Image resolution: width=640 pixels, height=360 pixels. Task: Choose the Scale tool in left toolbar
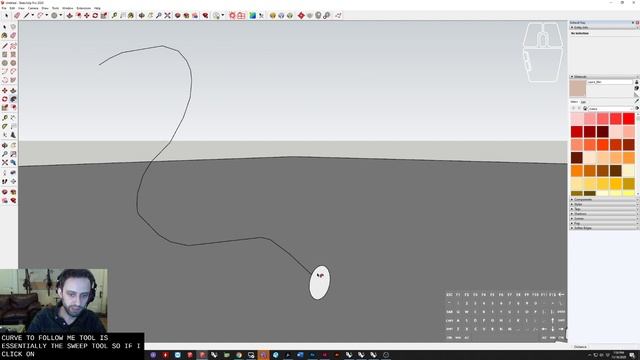pyautogui.click(x=4, y=107)
